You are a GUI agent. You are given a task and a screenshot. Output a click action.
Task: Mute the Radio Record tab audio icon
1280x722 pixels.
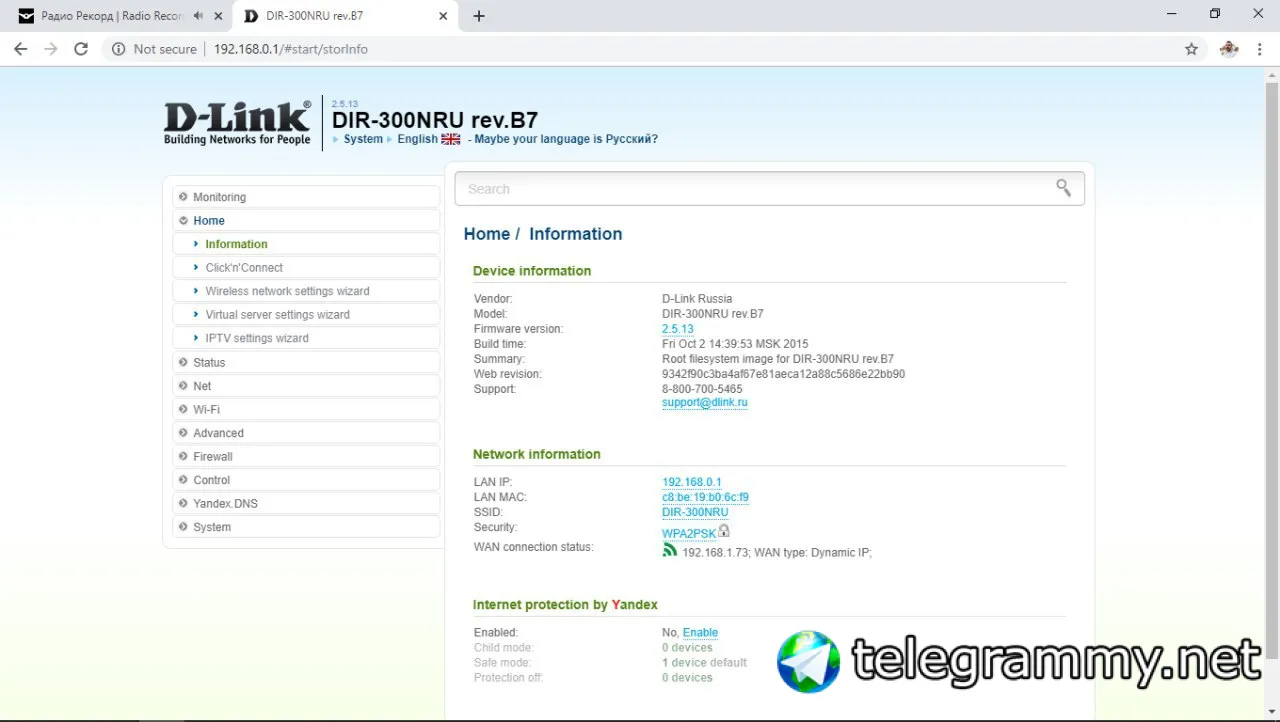pos(198,16)
